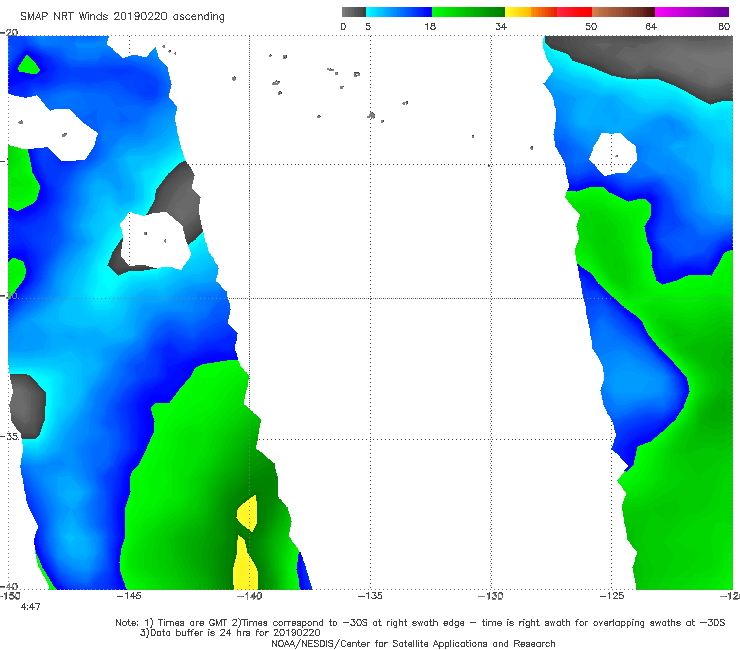Click the gray low-wind region in the top right

tap(661, 61)
